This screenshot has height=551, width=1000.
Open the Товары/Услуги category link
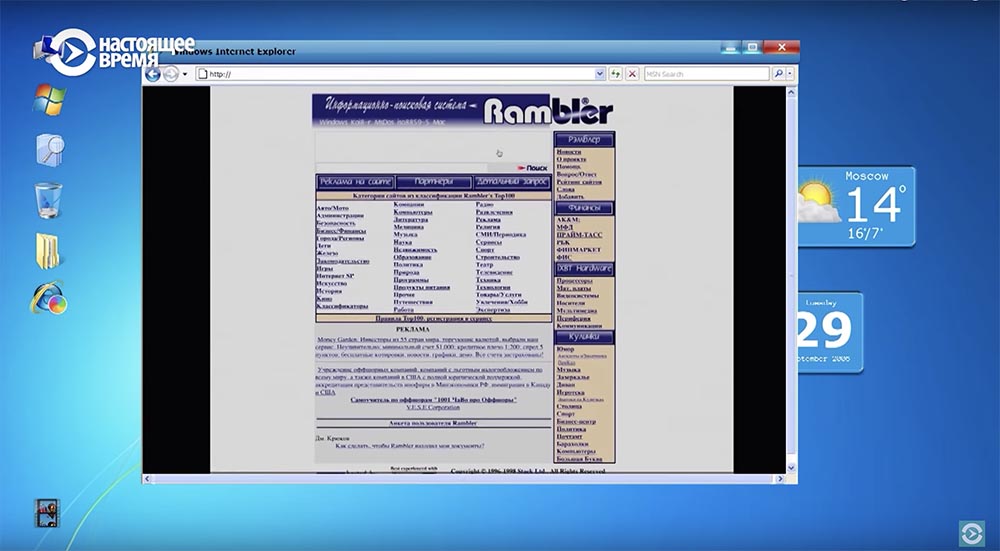click(x=499, y=295)
